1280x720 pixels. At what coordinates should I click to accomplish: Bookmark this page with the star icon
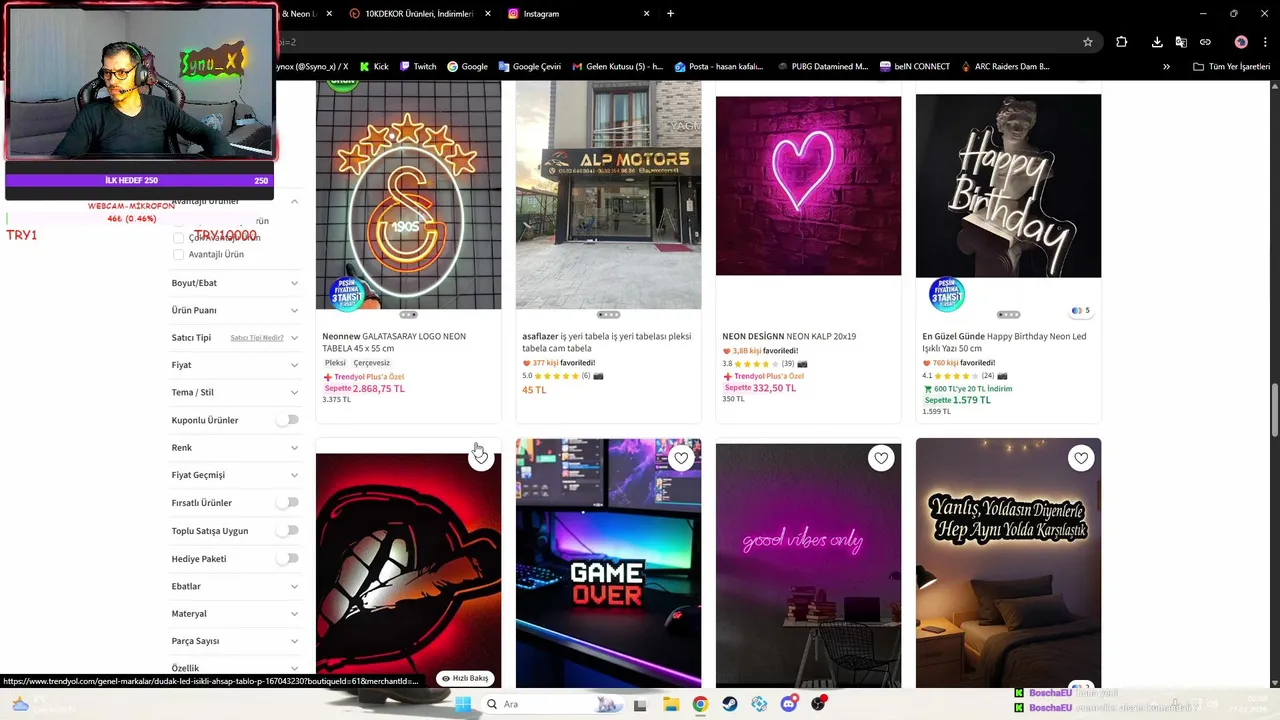tap(1088, 42)
